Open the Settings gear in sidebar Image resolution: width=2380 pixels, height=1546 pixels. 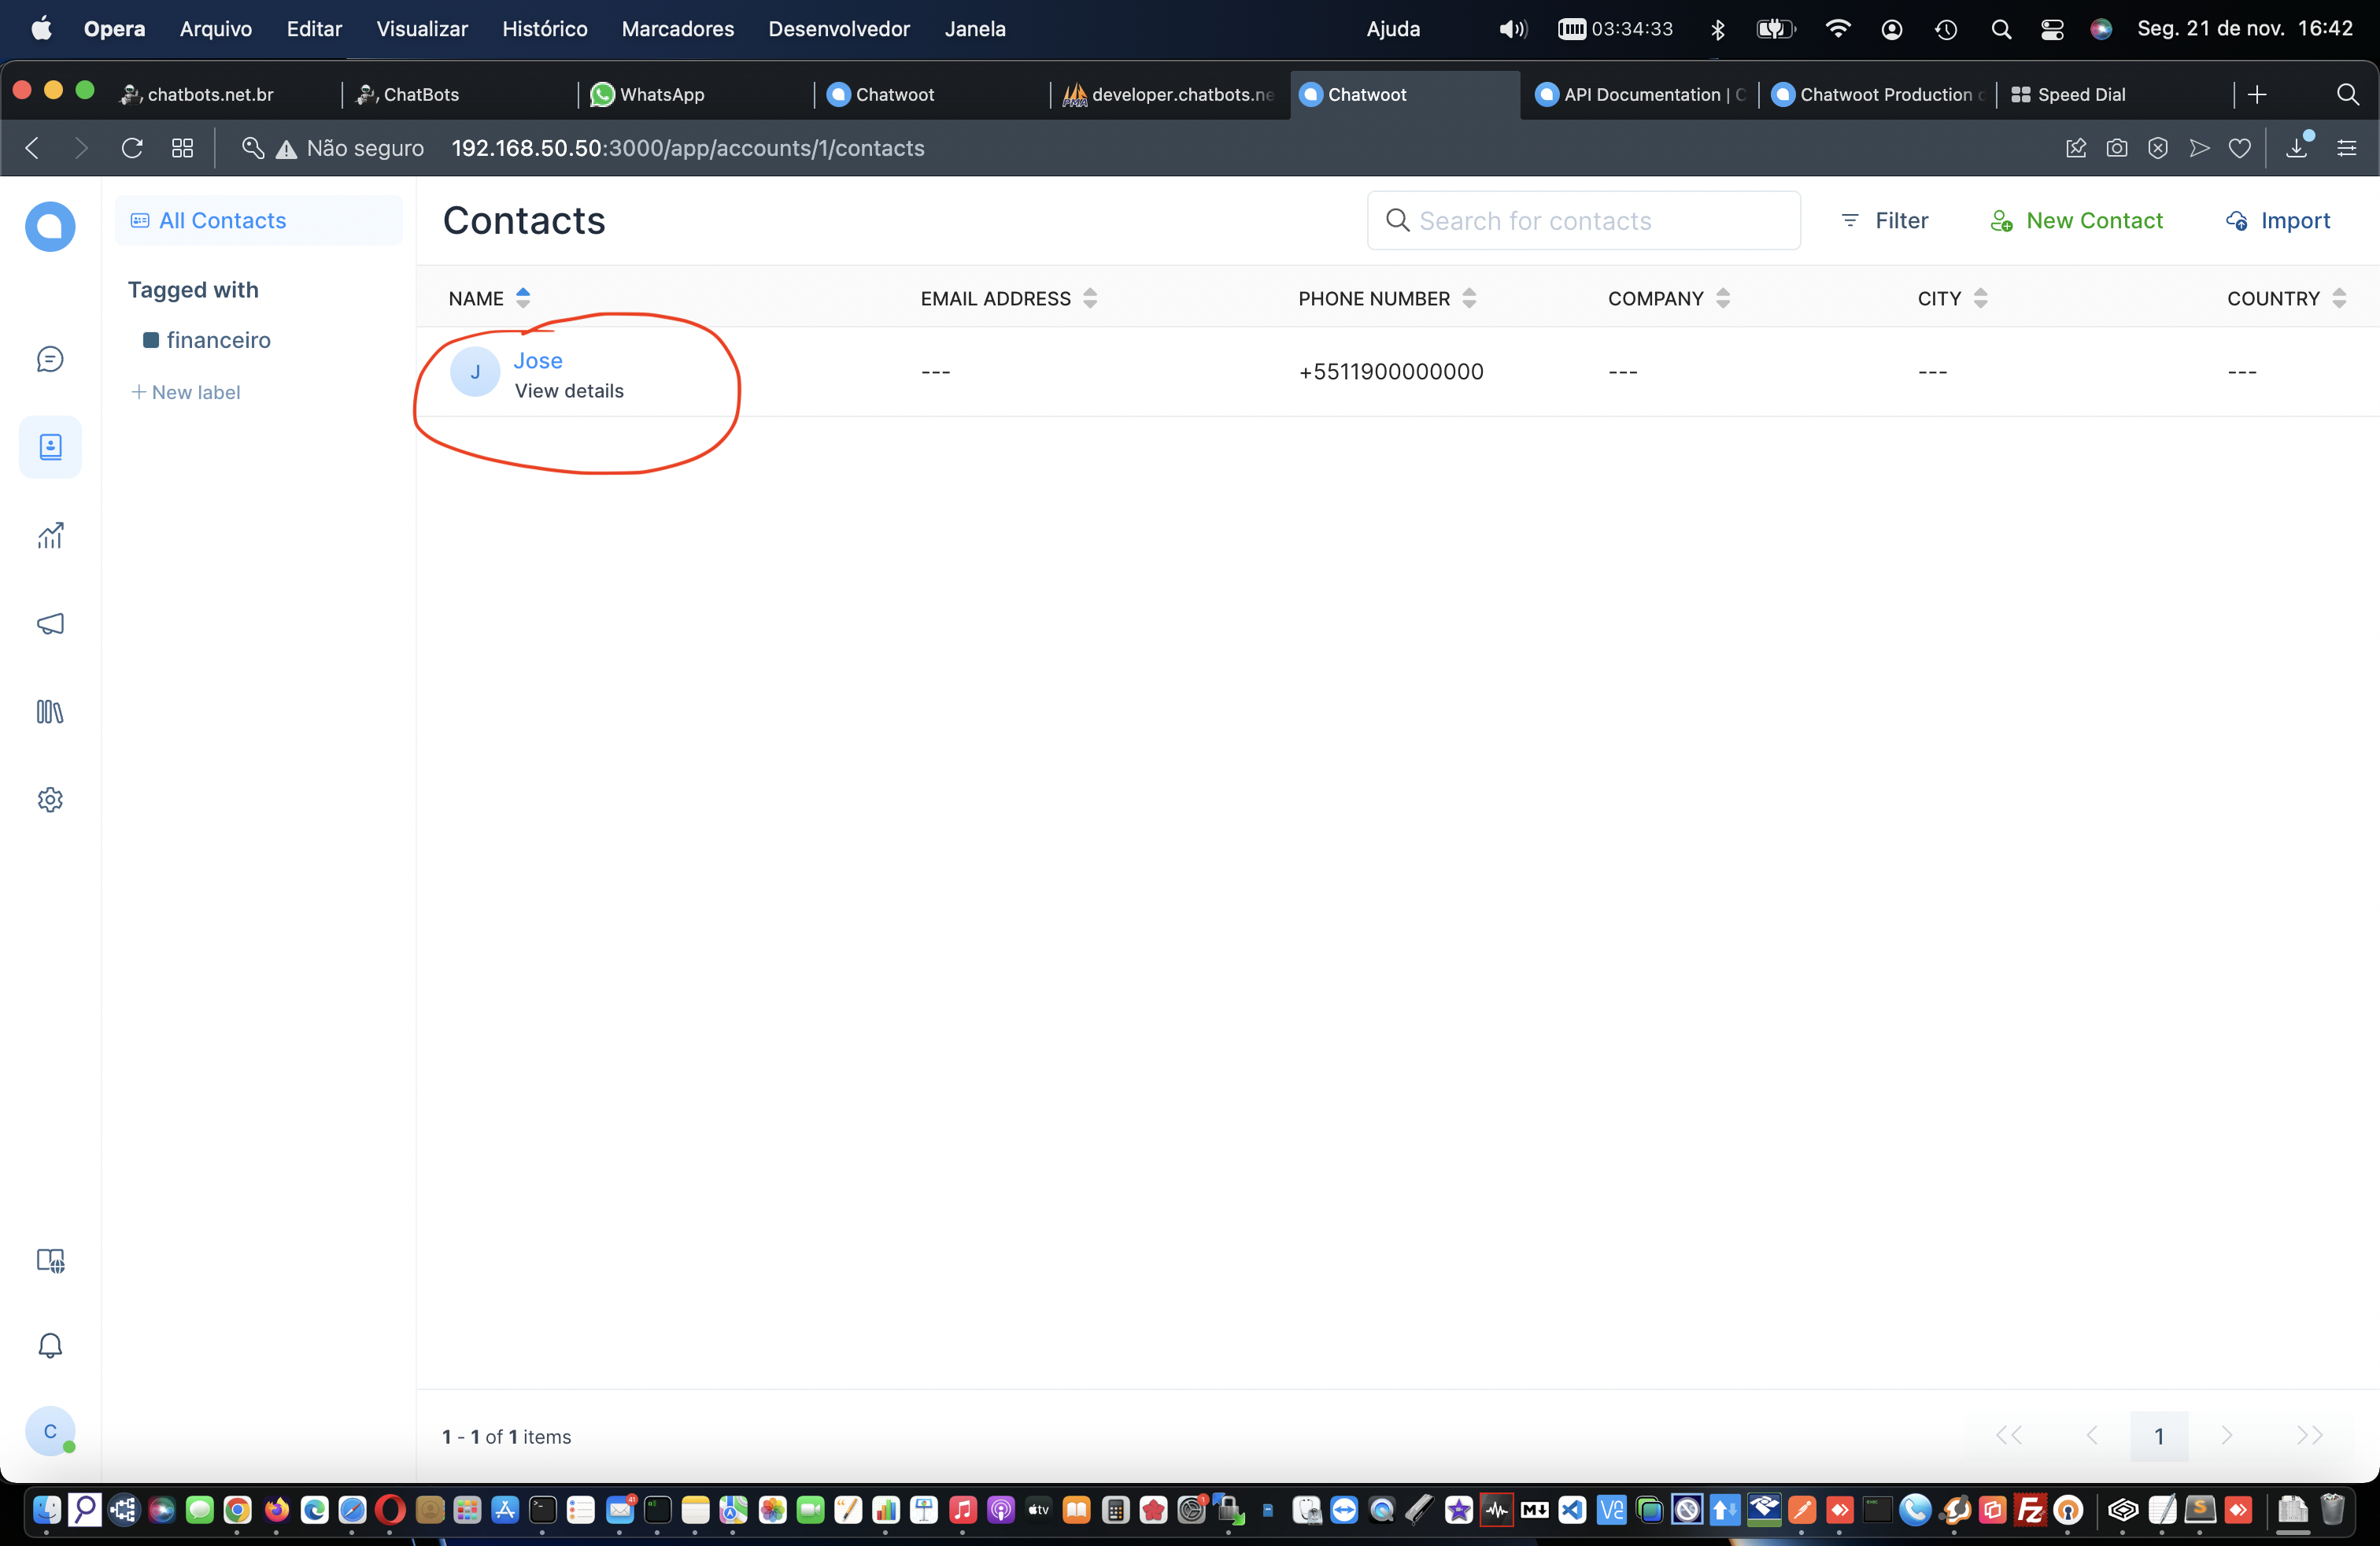point(50,800)
